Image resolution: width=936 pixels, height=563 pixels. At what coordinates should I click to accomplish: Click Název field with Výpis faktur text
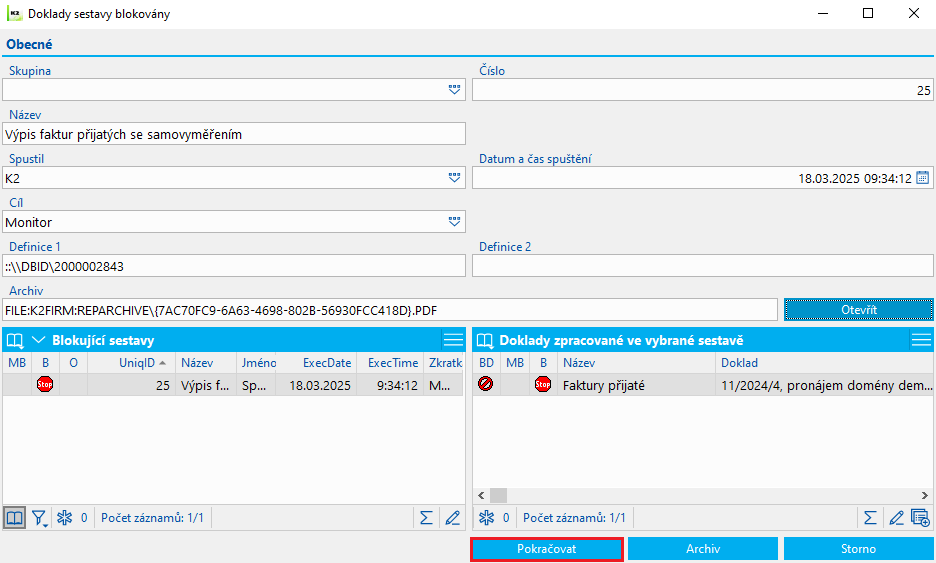click(234, 134)
